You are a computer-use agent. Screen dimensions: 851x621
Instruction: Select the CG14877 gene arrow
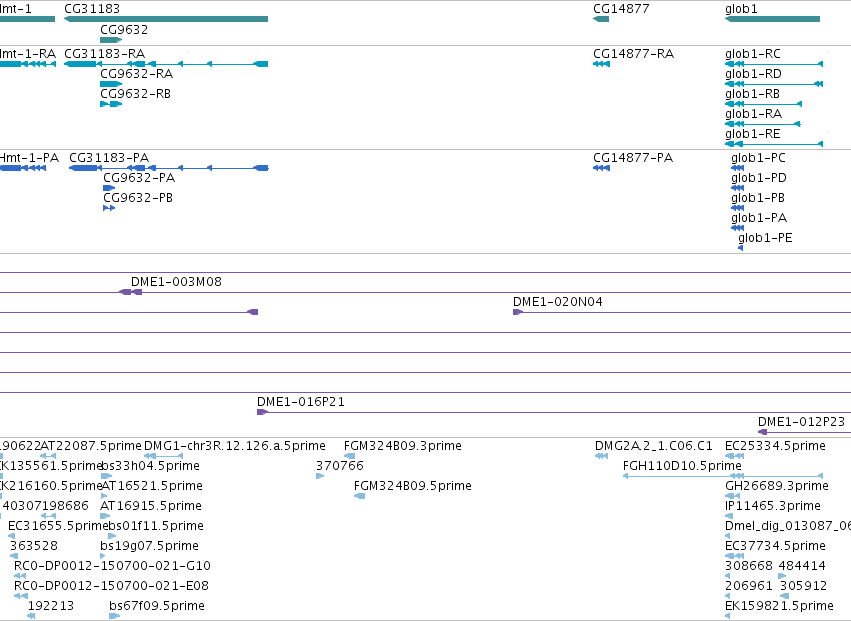pyautogui.click(x=601, y=19)
